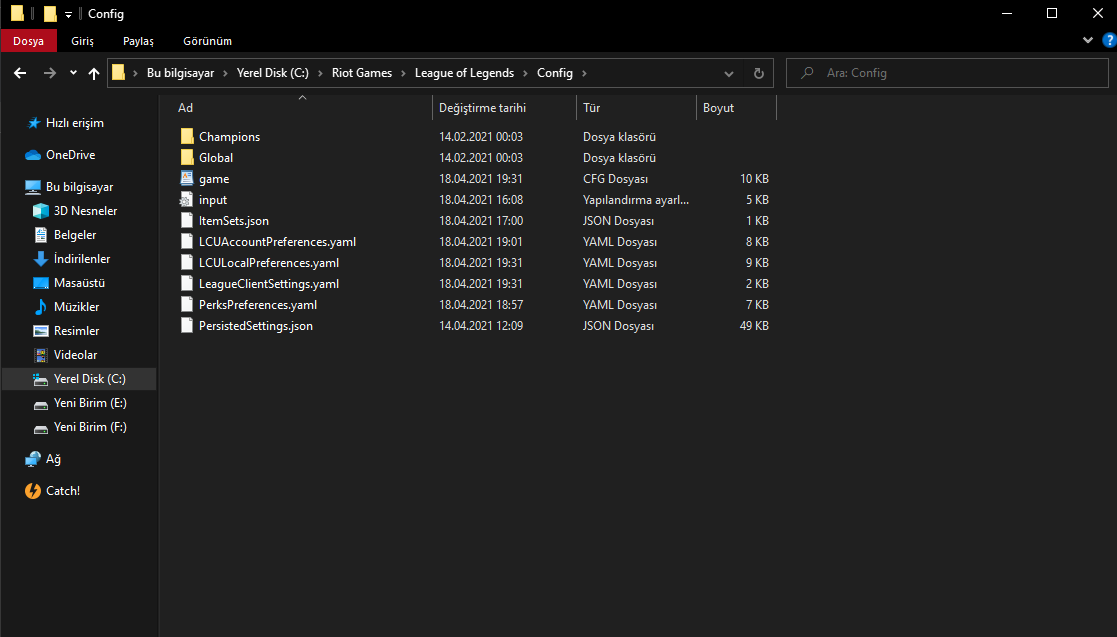The width and height of the screenshot is (1117, 637).
Task: Switch to the Paylaş ribbon tab
Action: 138,41
